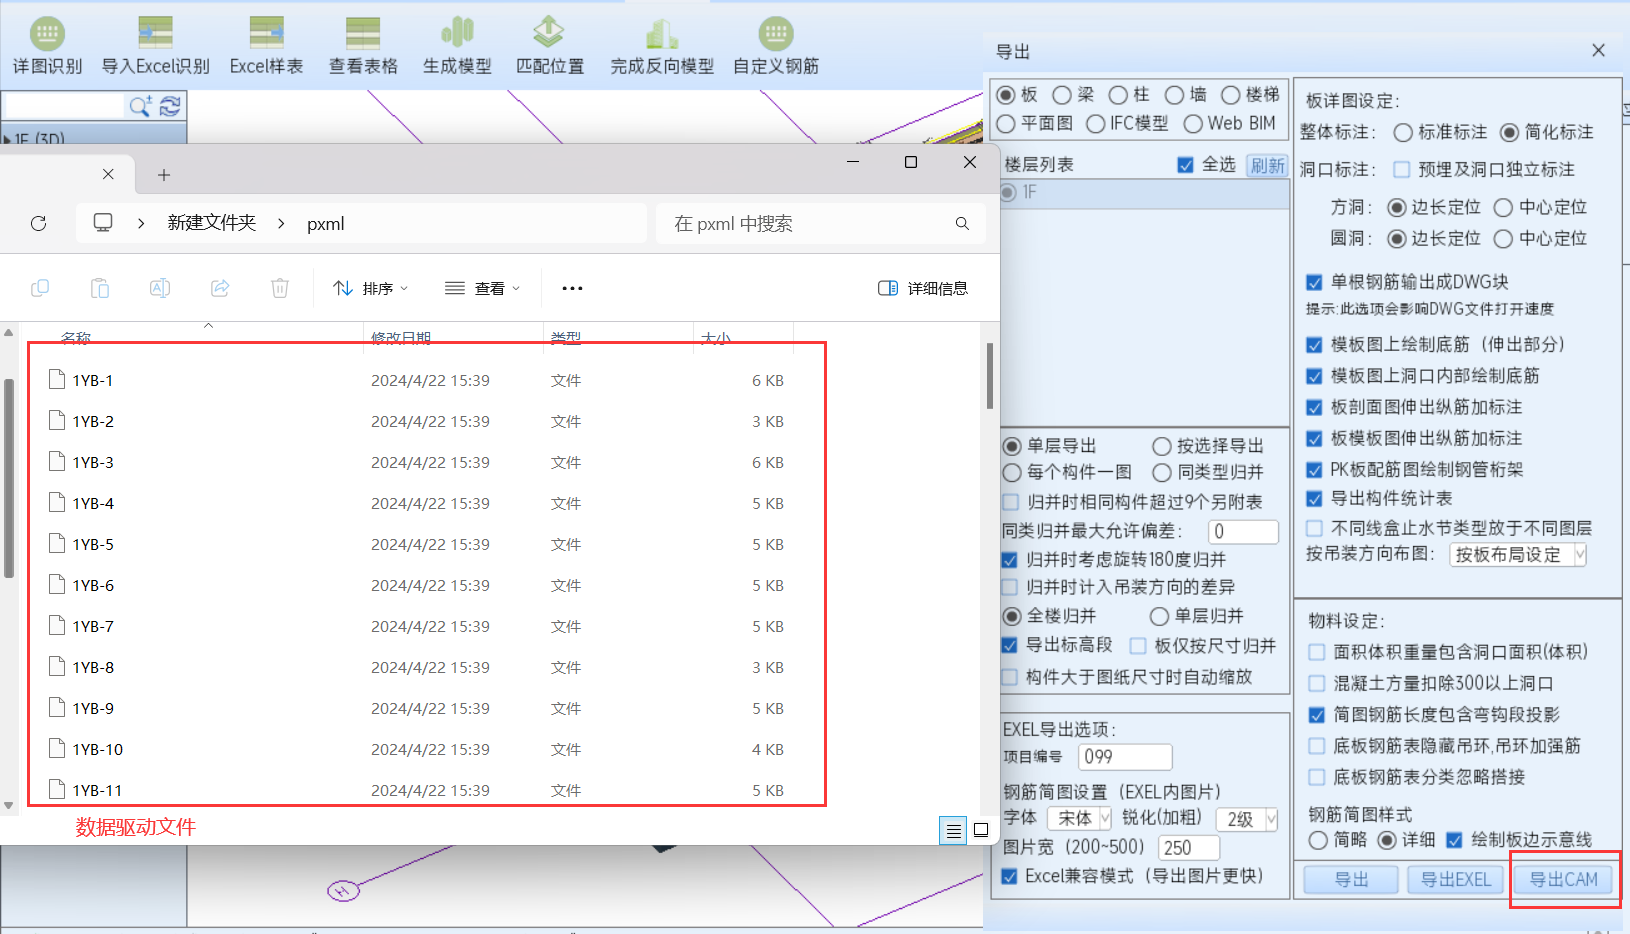Open 自定义钢筋 tool
Image resolution: width=1630 pixels, height=934 pixels.
[x=775, y=35]
